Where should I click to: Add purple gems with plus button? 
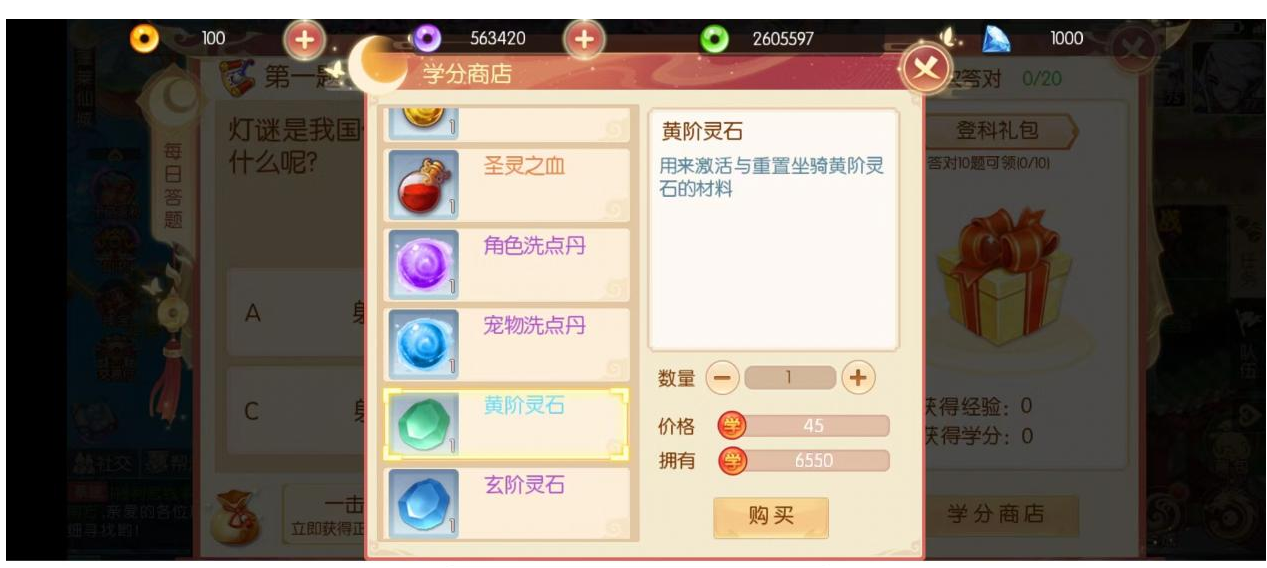click(x=585, y=40)
